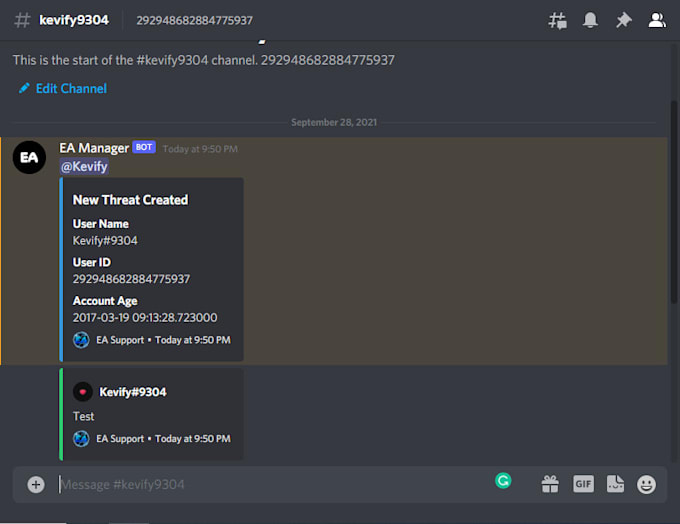The image size is (680, 524).
Task: Click the chat vertical scrollbar
Action: click(674, 202)
